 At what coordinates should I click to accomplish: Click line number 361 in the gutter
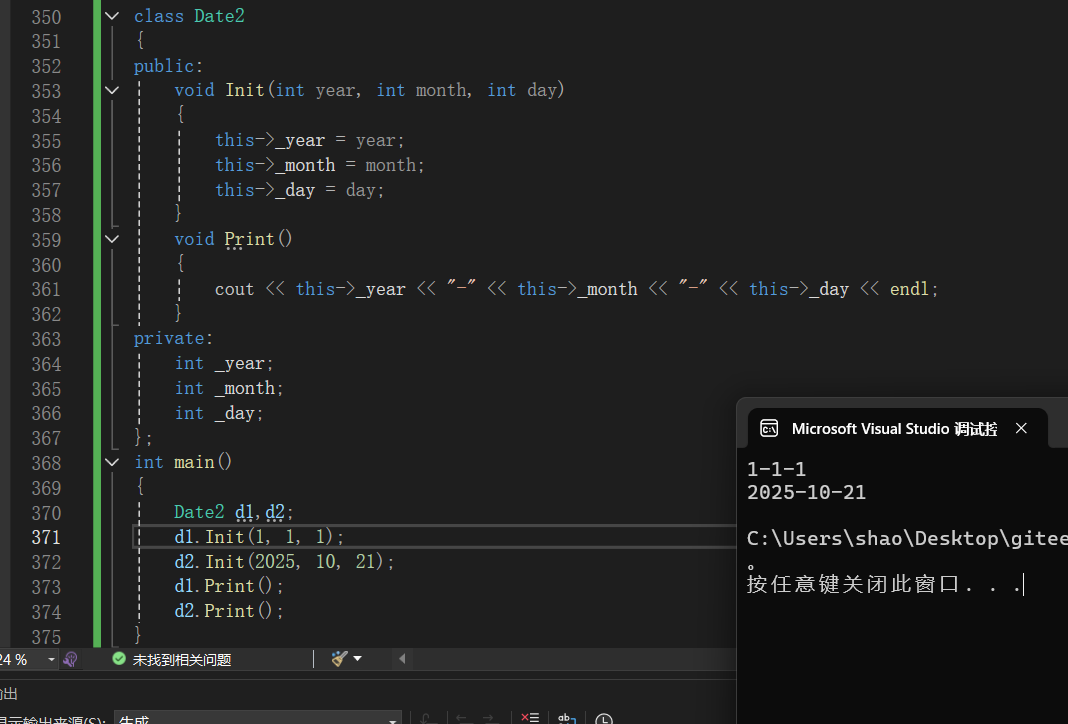pyautogui.click(x=46, y=289)
